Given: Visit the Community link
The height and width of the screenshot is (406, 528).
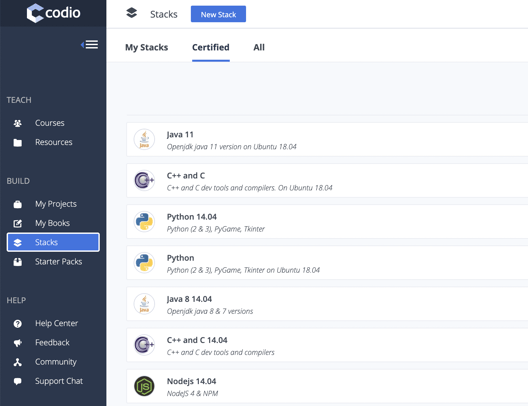Looking at the screenshot, I should [56, 362].
